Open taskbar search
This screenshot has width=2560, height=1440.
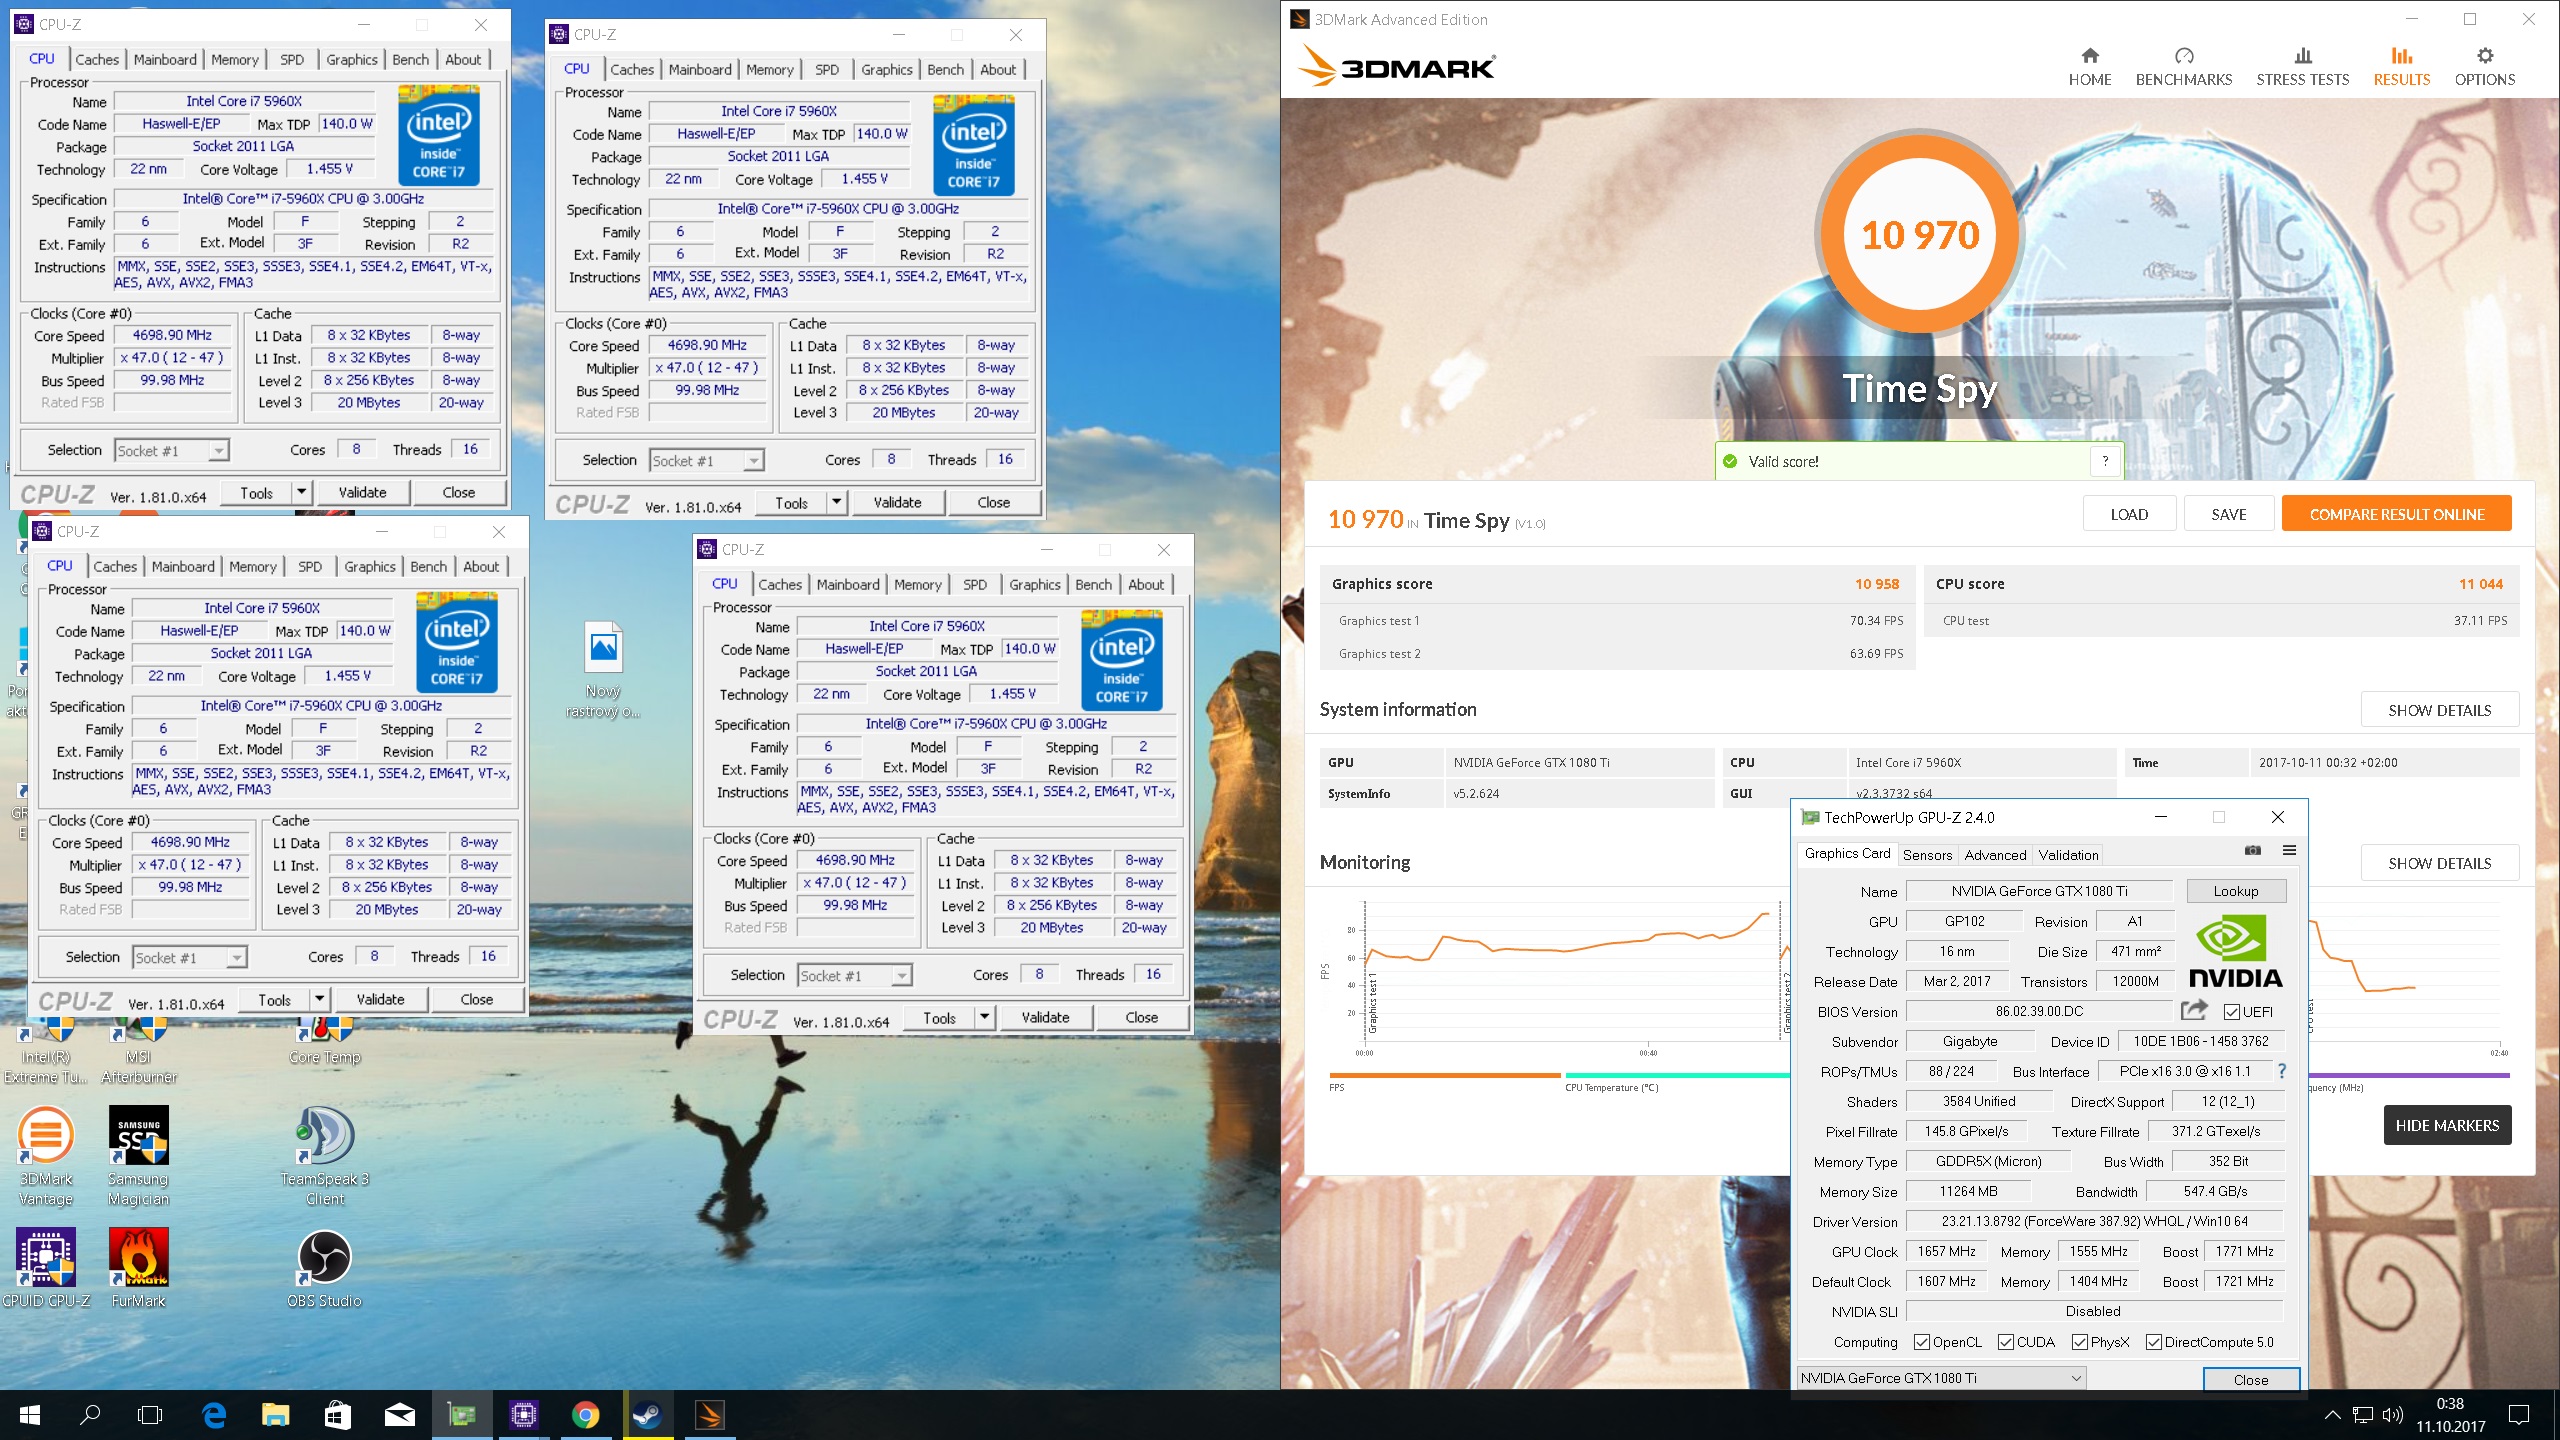[x=90, y=1415]
